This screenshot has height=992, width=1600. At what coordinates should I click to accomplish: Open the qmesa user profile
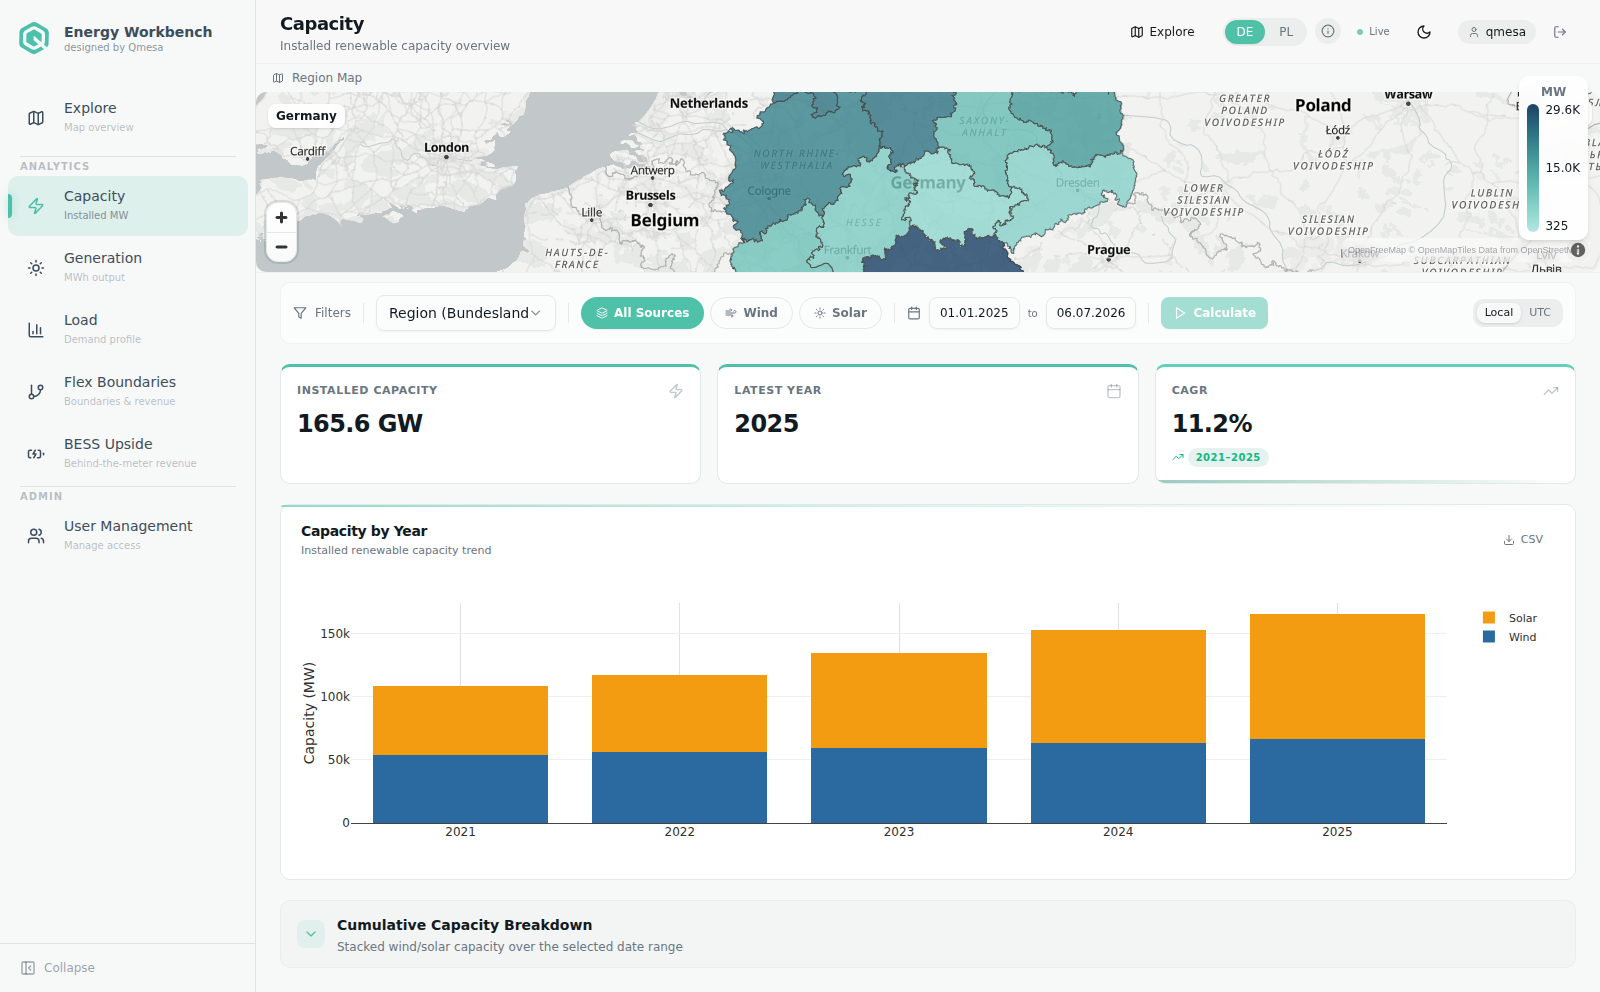tap(1497, 32)
